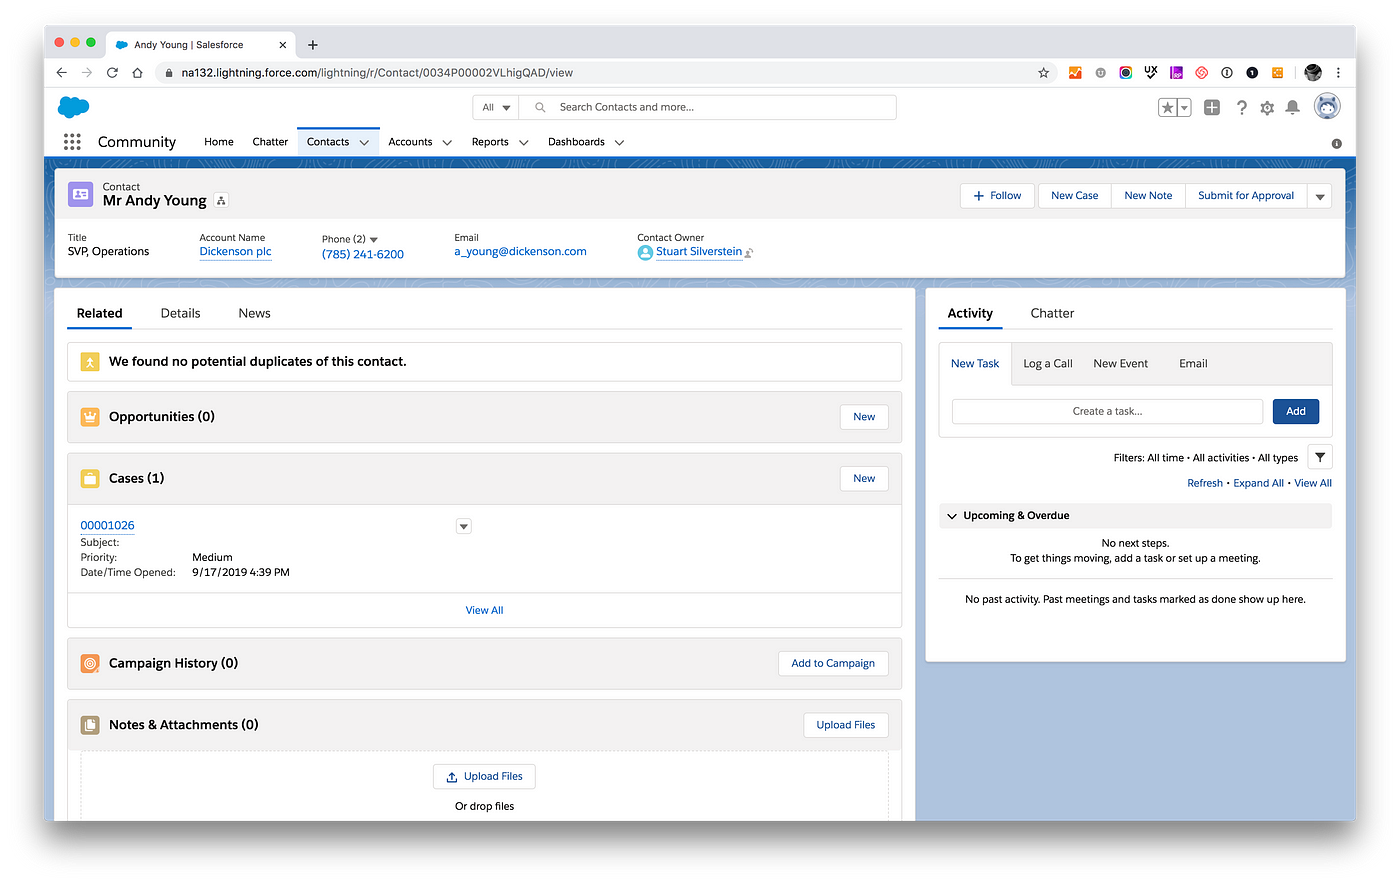The width and height of the screenshot is (1400, 884).
Task: Open a new browser tab
Action: [313, 45]
